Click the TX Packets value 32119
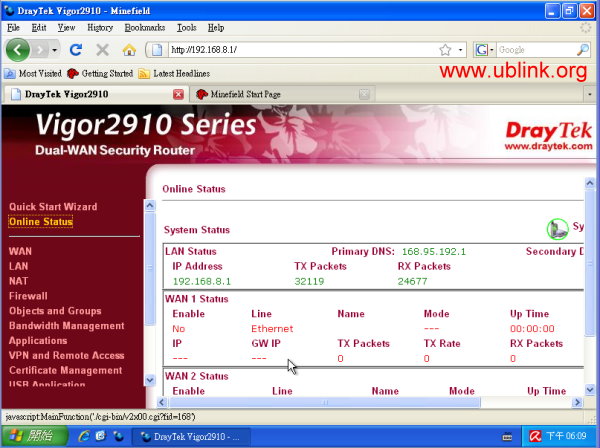The image size is (600, 448). click(309, 282)
